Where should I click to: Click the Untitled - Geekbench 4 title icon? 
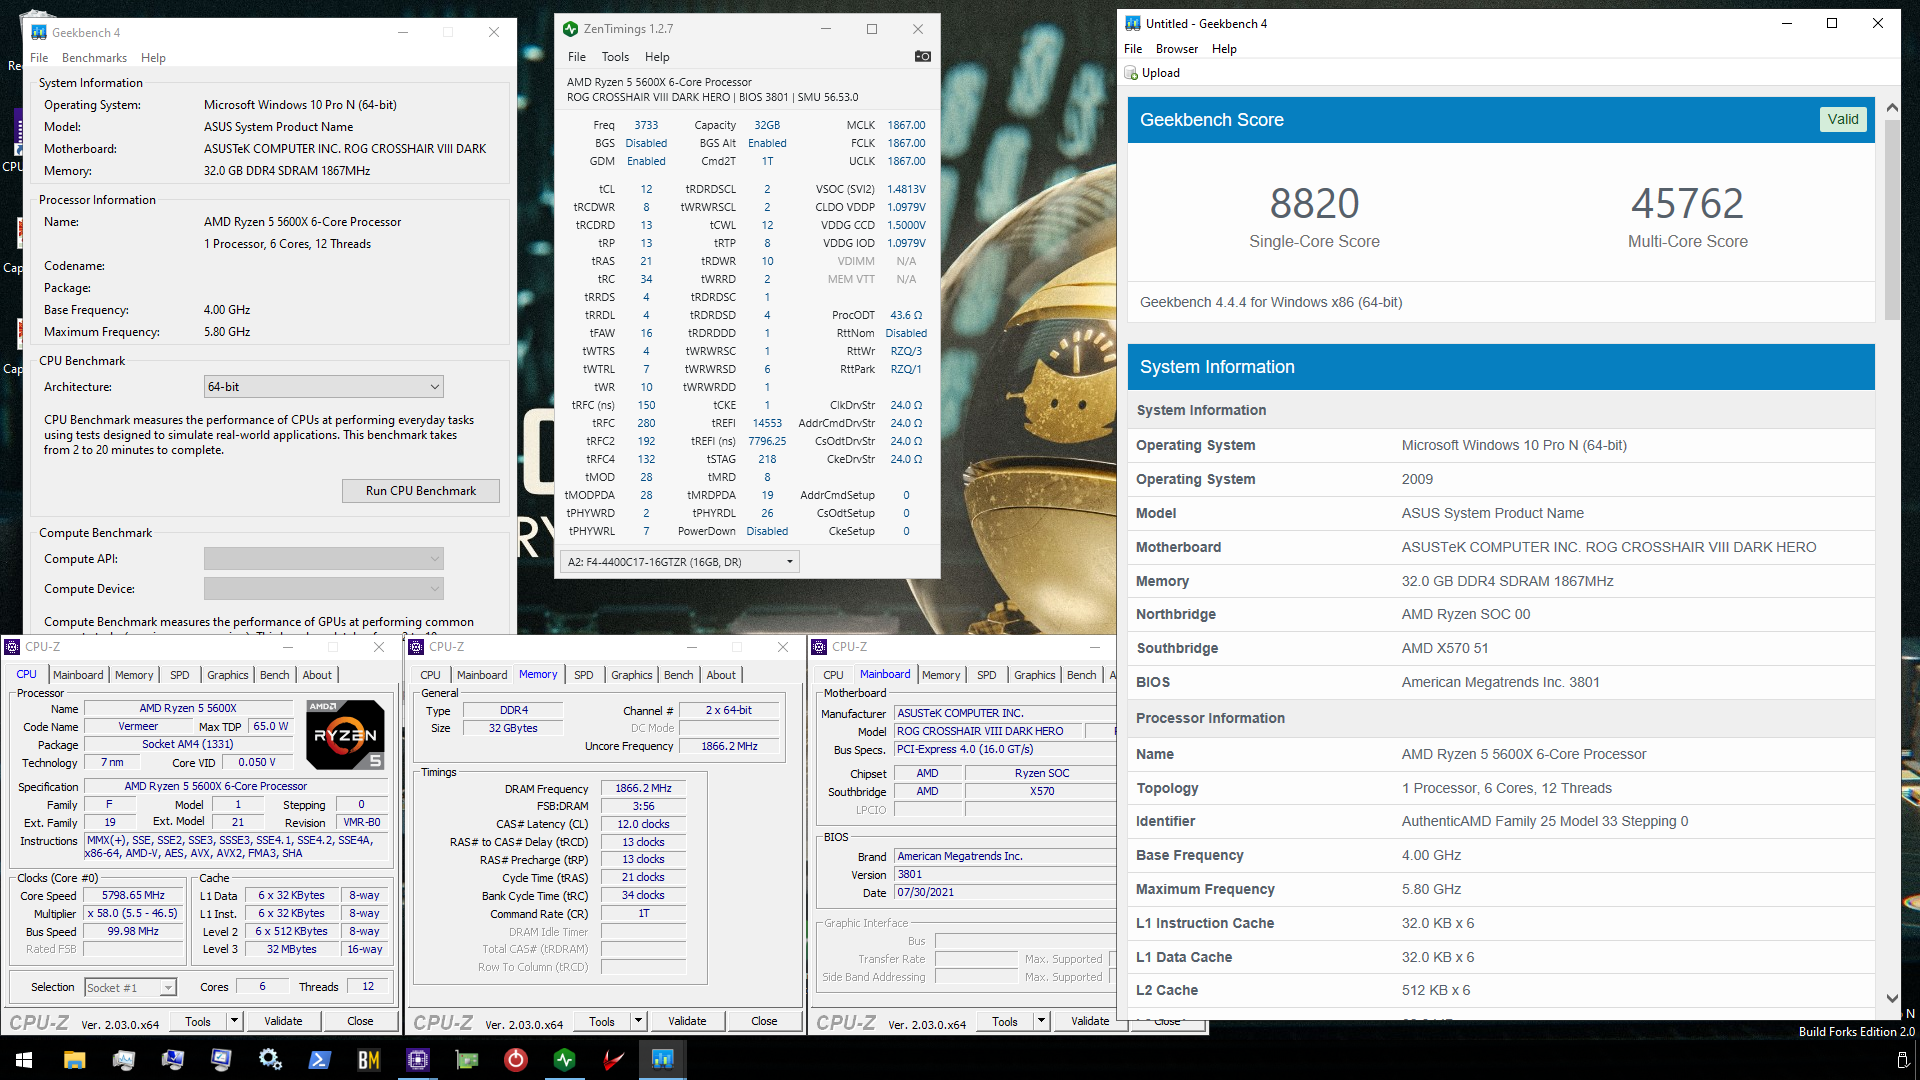pos(1132,23)
